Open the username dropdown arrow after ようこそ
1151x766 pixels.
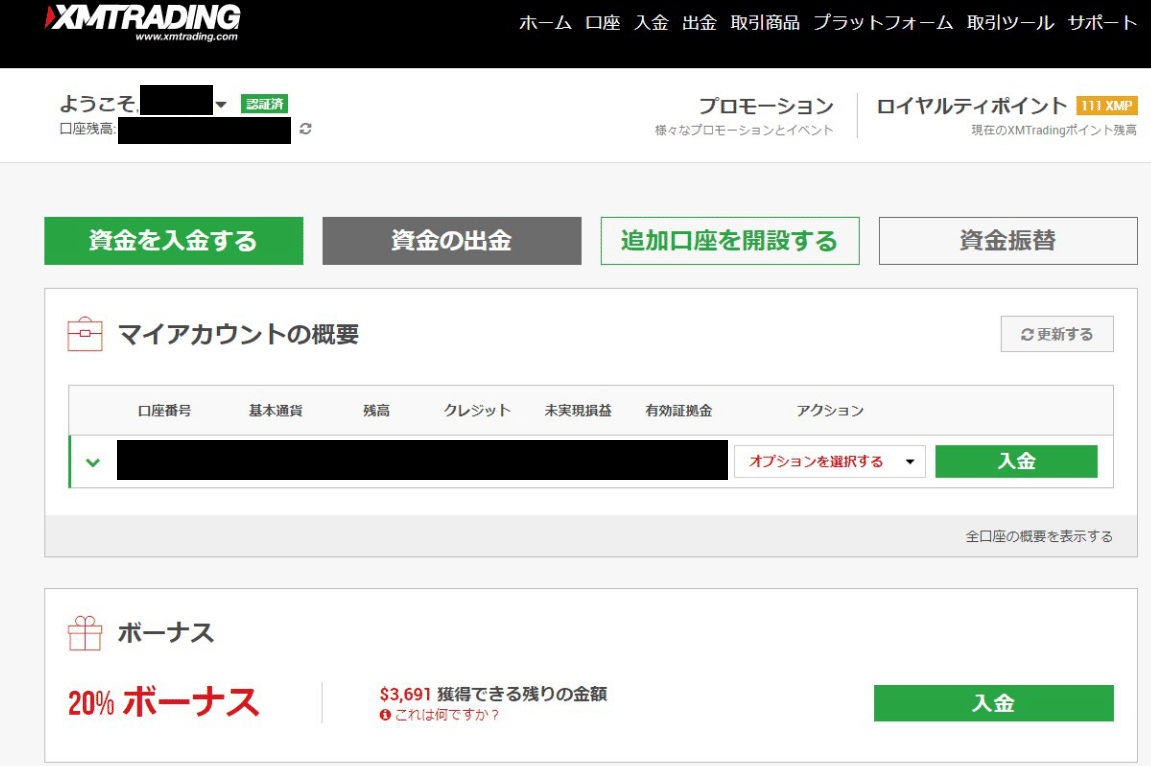(221, 105)
